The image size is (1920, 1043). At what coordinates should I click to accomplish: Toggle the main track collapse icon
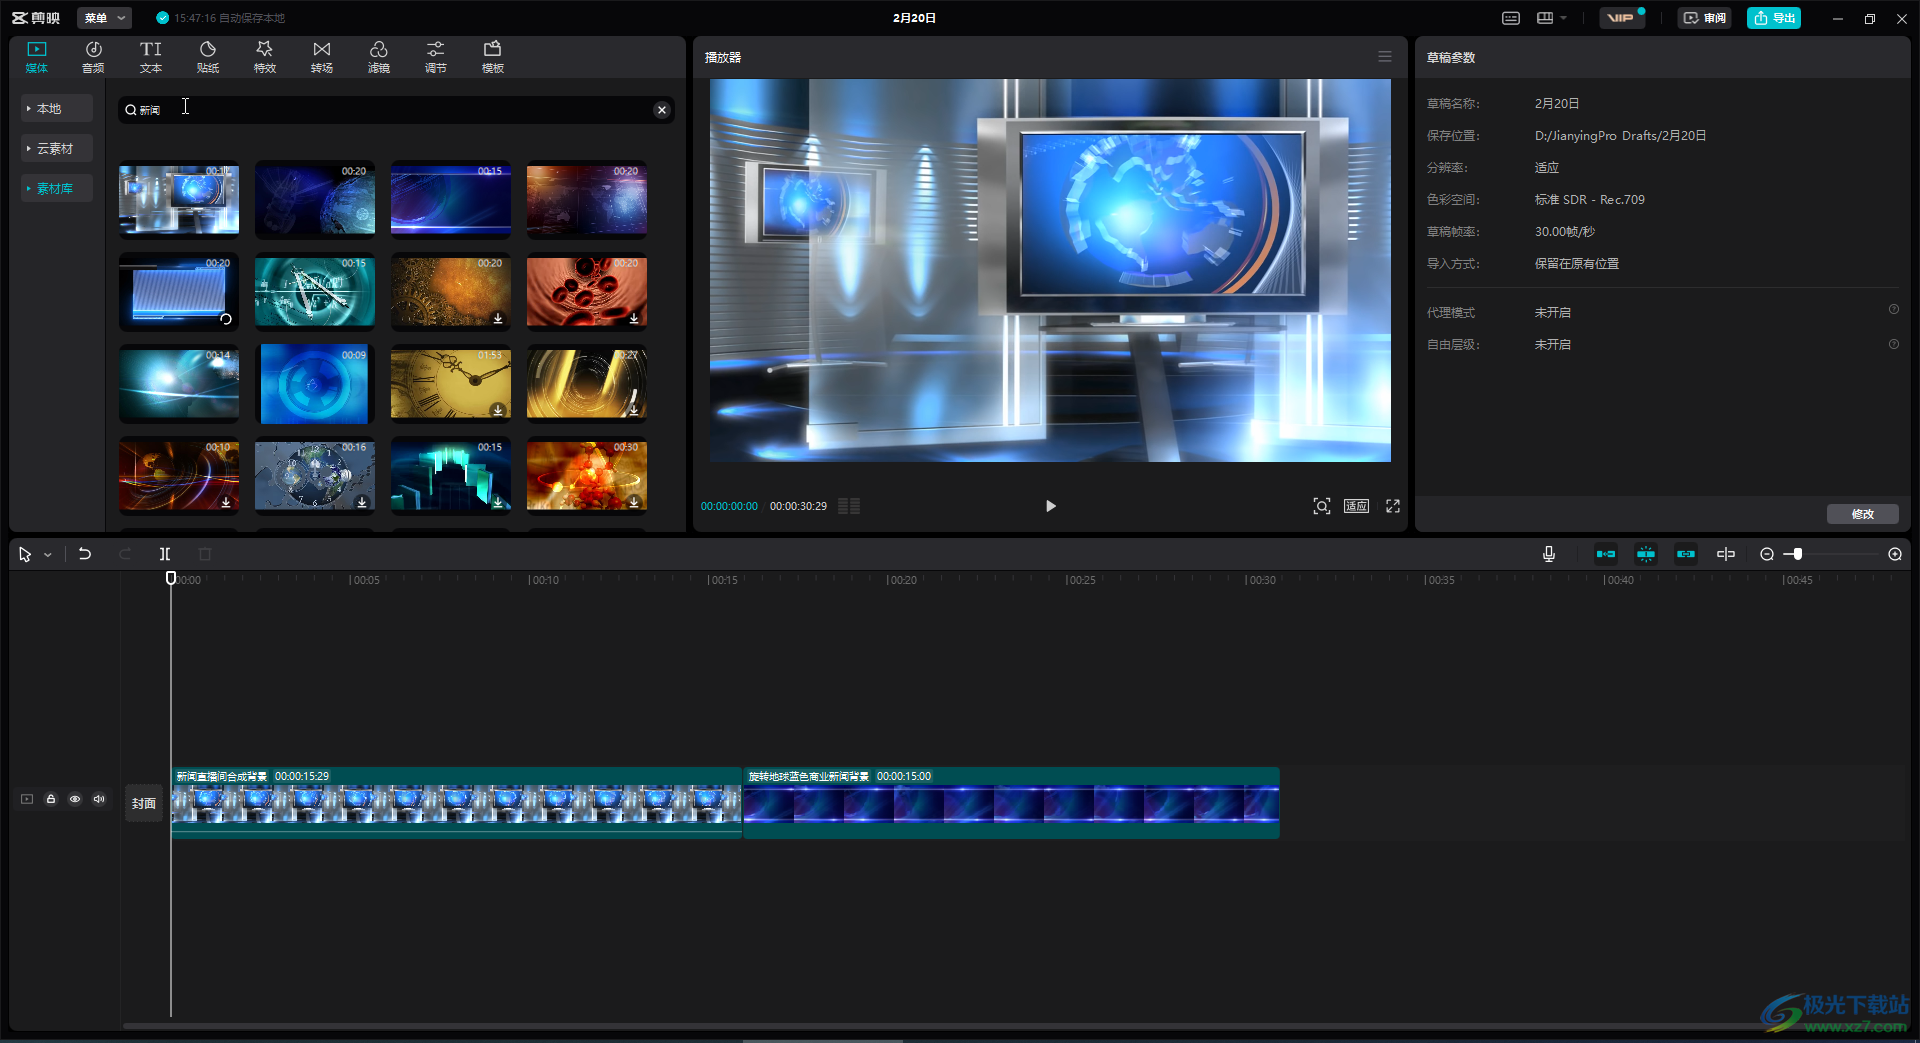pyautogui.click(x=27, y=799)
